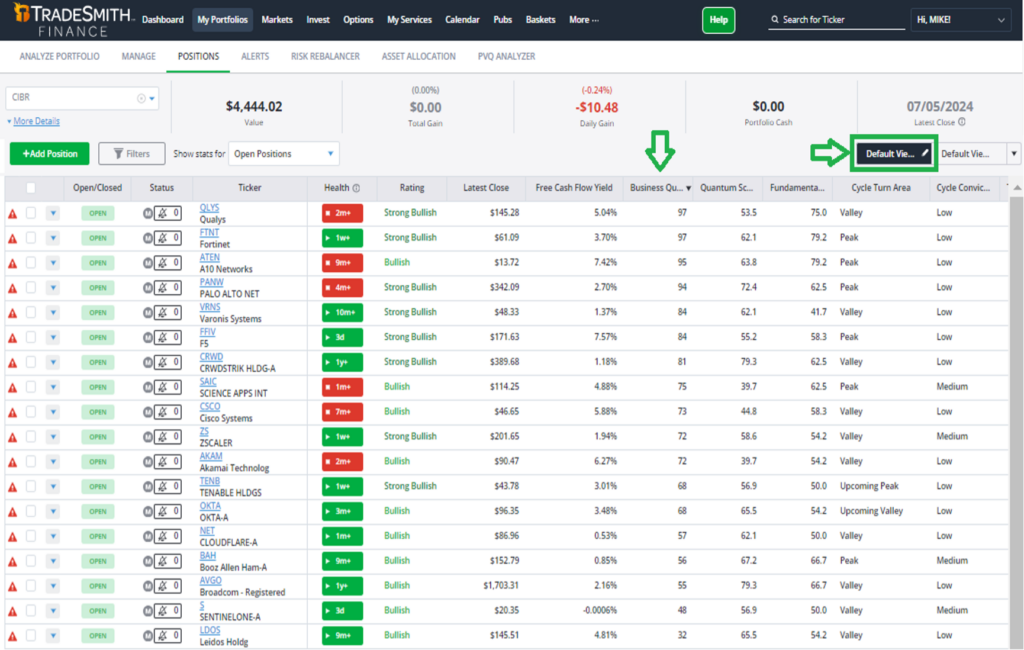Screen dimensions: 1024x650
Task: Expand the QLYS row action arrow
Action: (x=53, y=213)
